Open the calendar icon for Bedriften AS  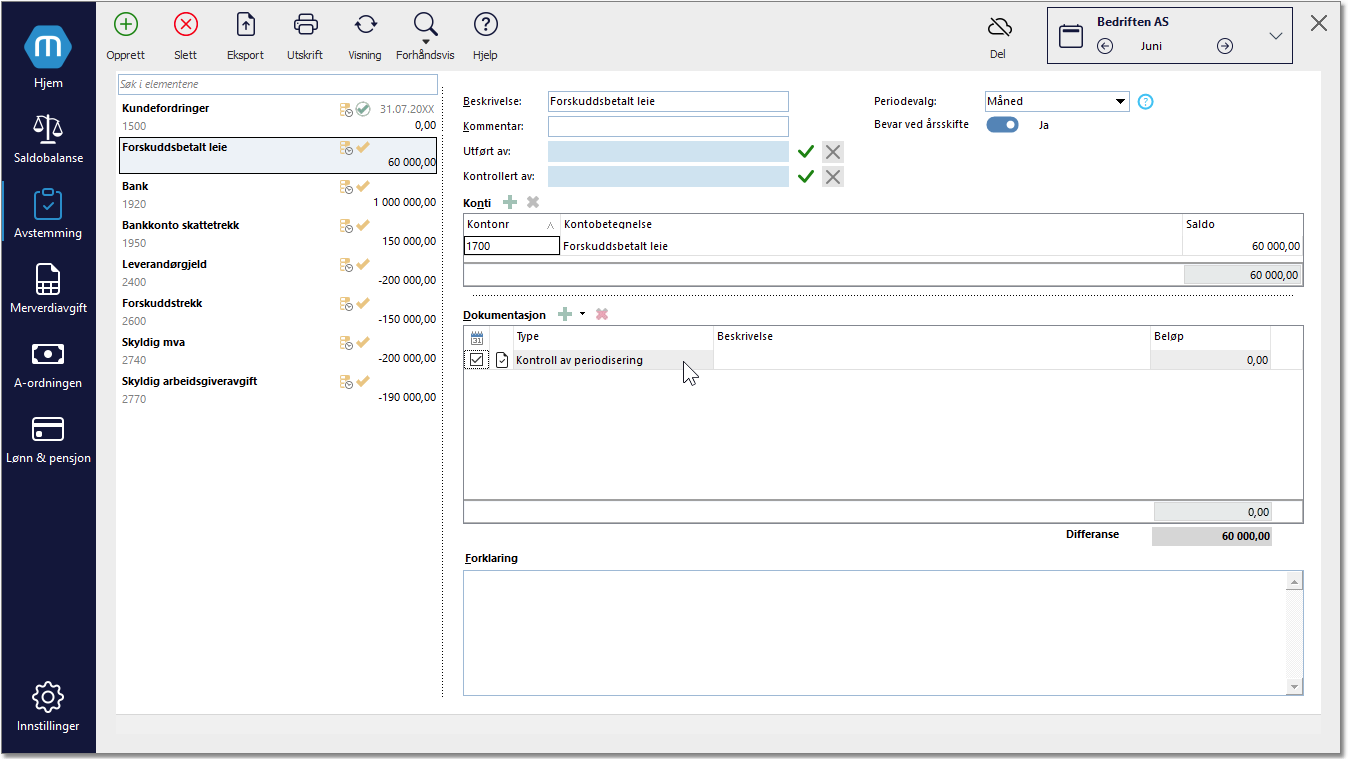(x=1071, y=36)
